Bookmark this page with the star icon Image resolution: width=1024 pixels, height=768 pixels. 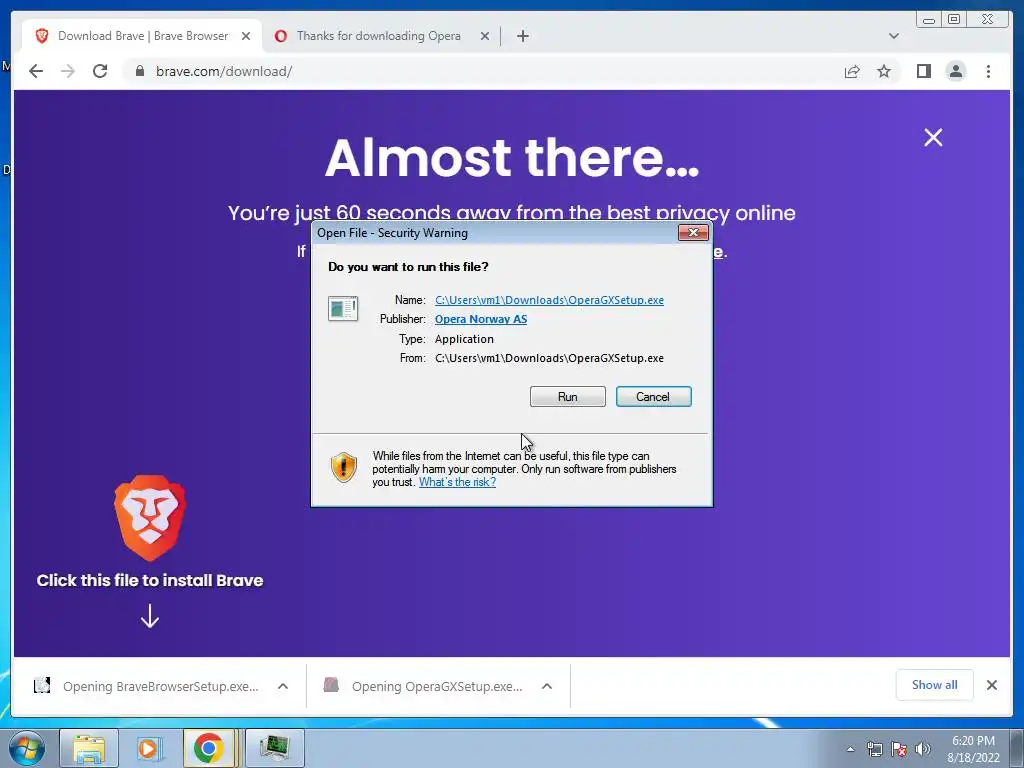click(x=884, y=71)
